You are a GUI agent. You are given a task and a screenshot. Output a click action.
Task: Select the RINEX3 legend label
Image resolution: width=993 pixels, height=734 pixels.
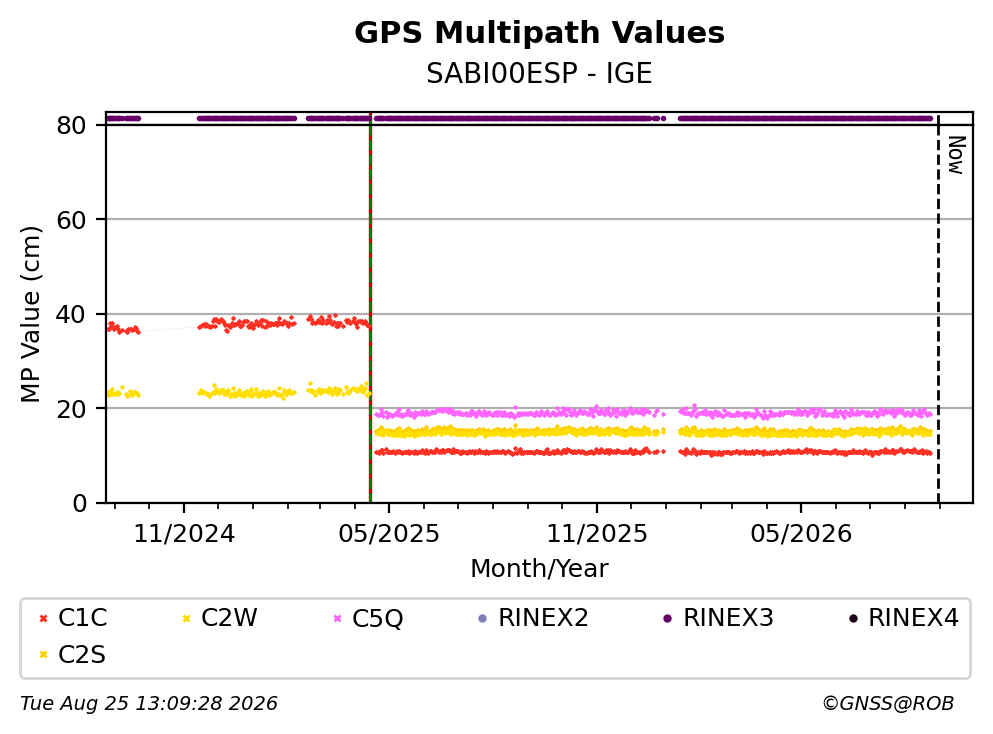point(728,617)
